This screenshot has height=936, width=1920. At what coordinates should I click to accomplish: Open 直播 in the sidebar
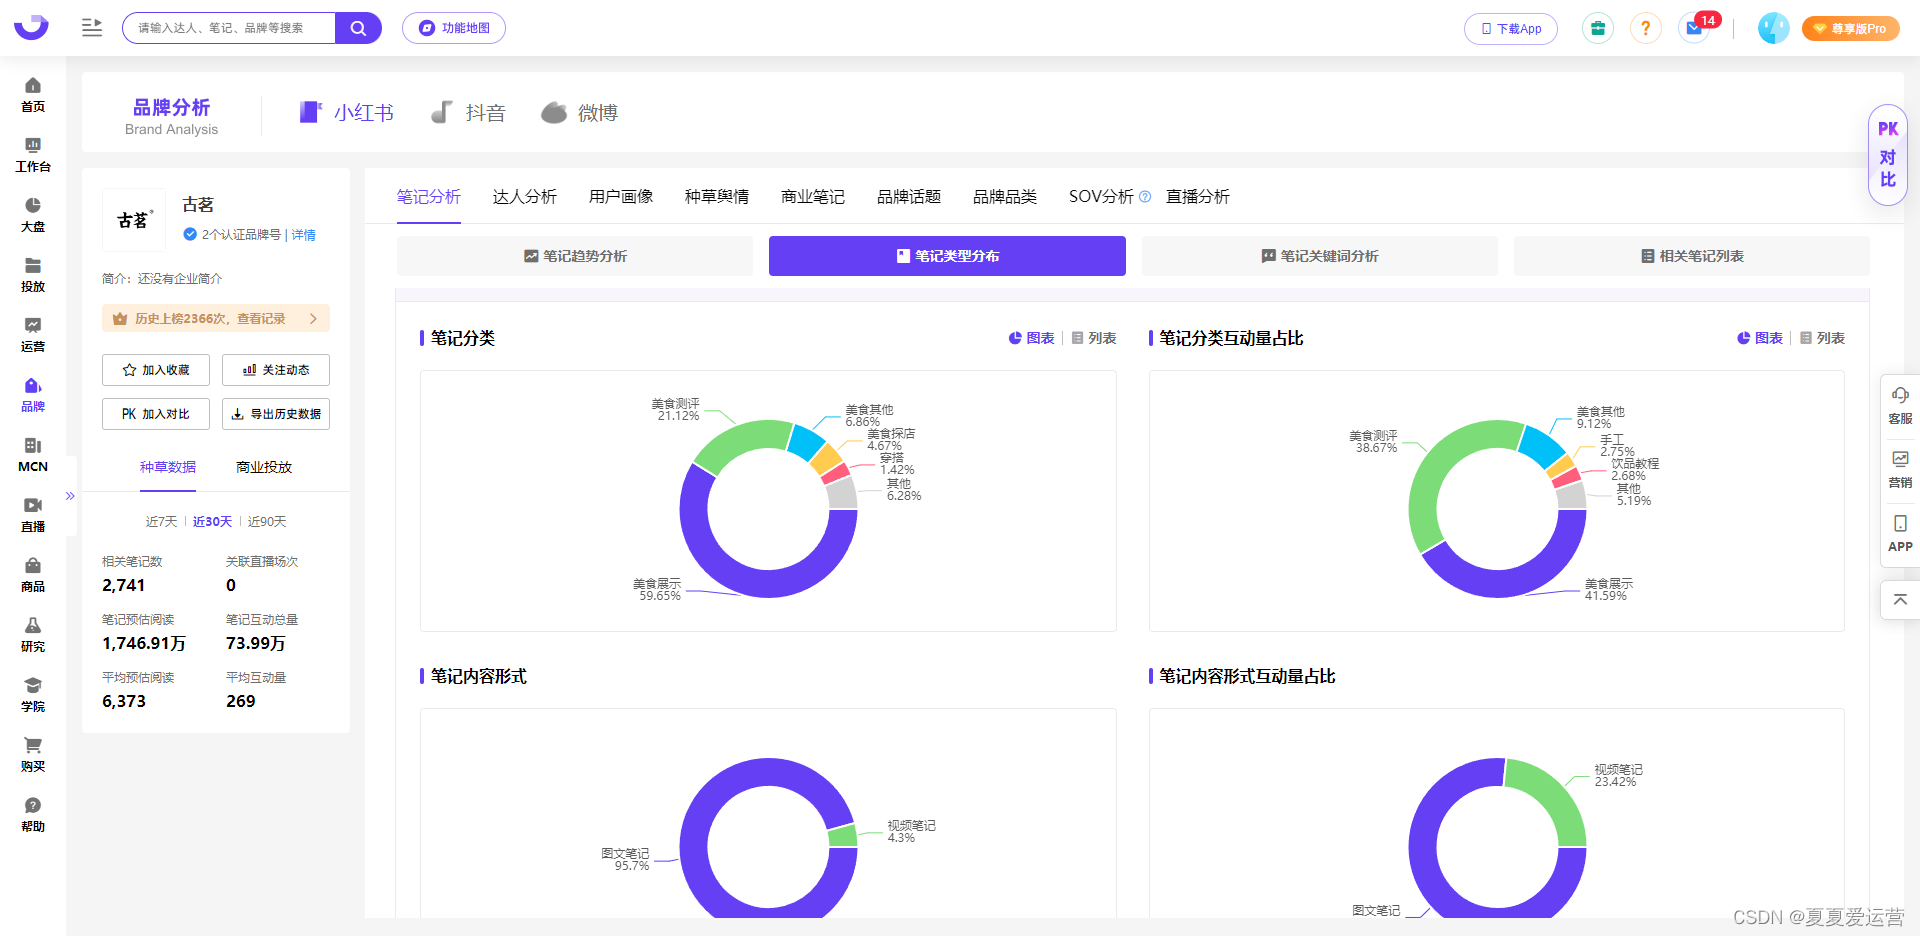(33, 515)
